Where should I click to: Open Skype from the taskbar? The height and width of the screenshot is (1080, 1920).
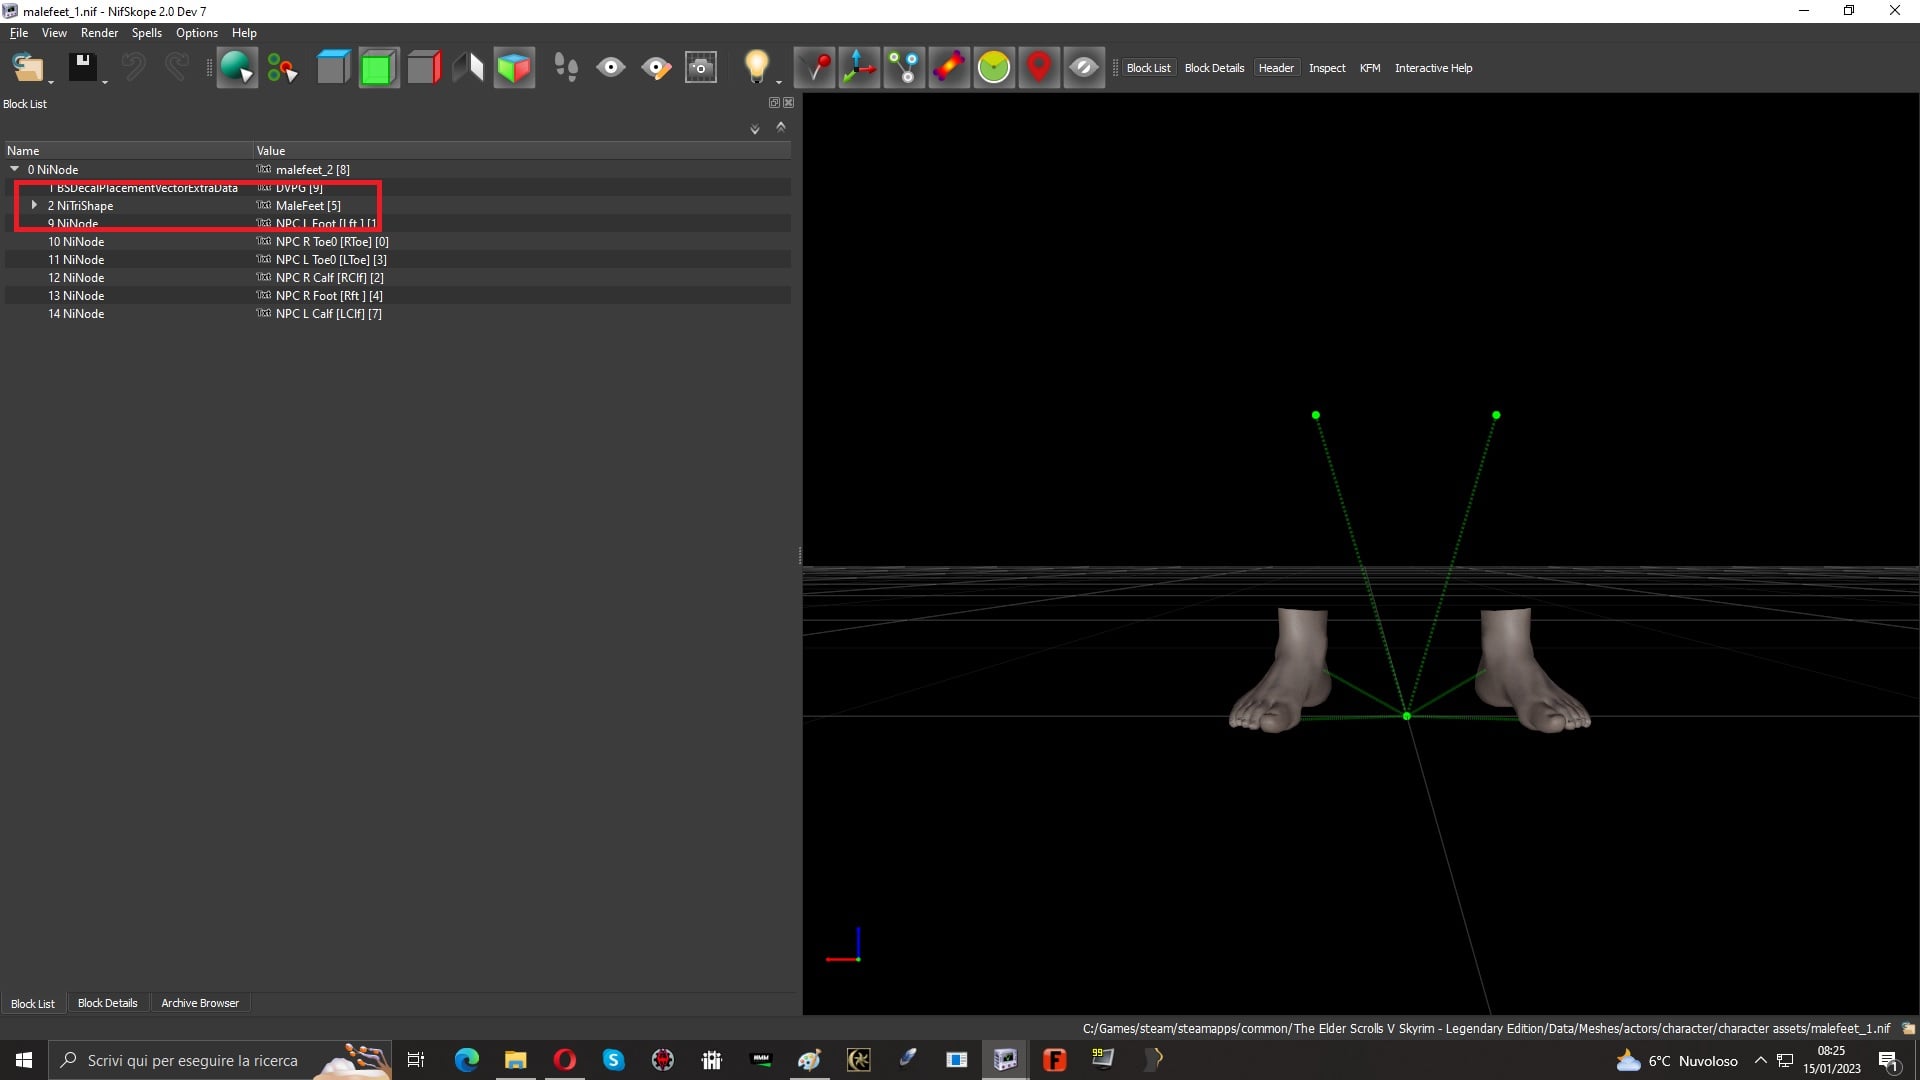click(613, 1060)
